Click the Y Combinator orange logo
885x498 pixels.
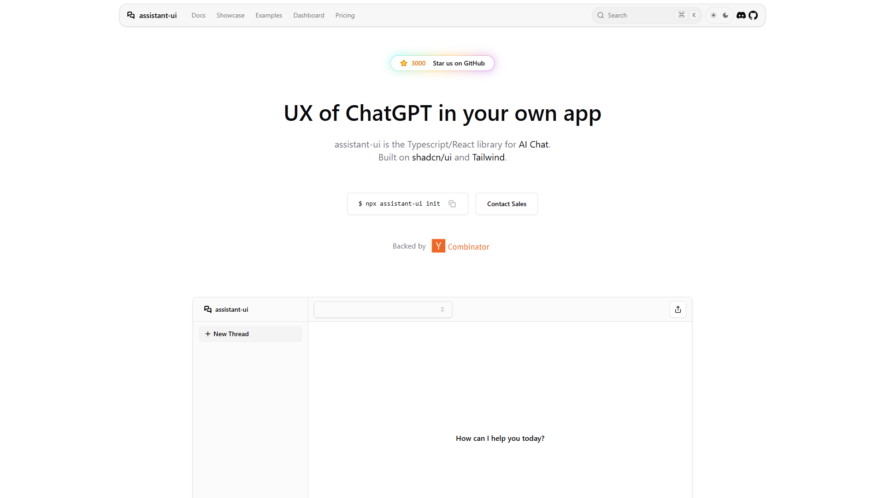point(439,246)
